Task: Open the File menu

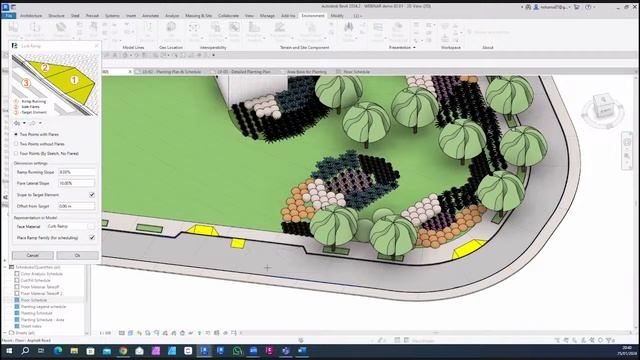Action: pyautogui.click(x=9, y=16)
